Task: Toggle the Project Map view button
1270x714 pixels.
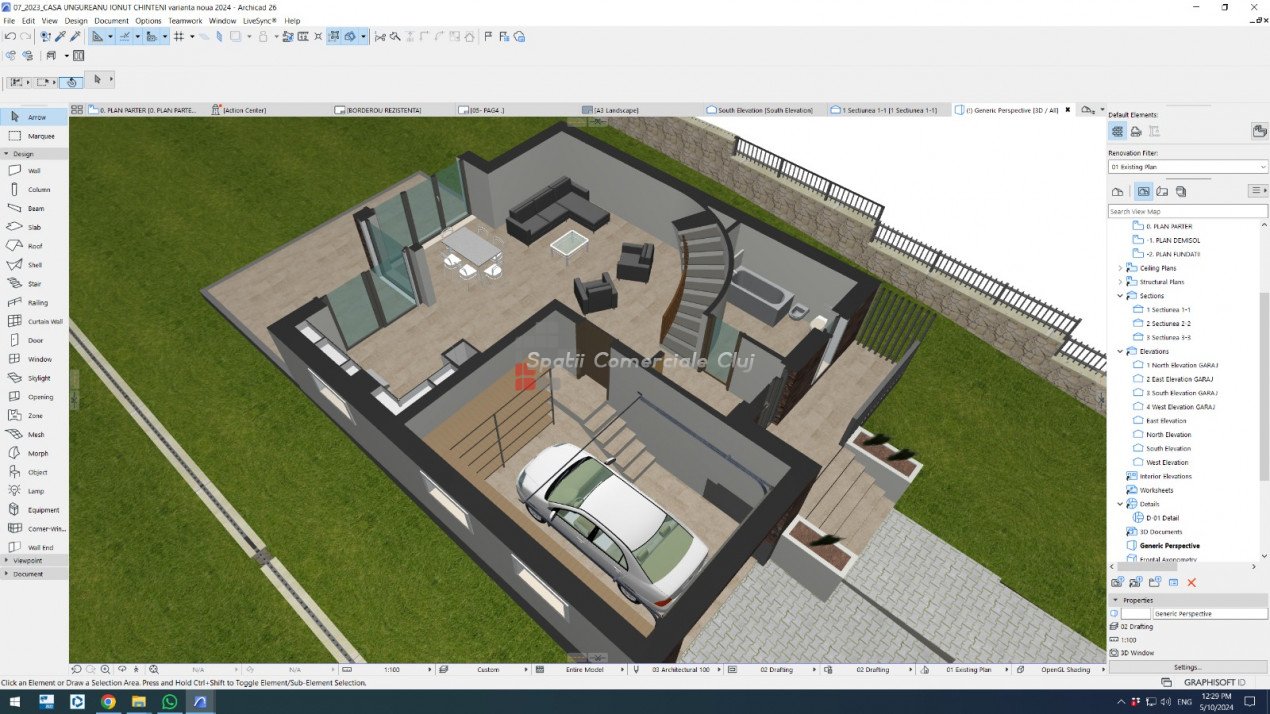Action: point(1117,191)
